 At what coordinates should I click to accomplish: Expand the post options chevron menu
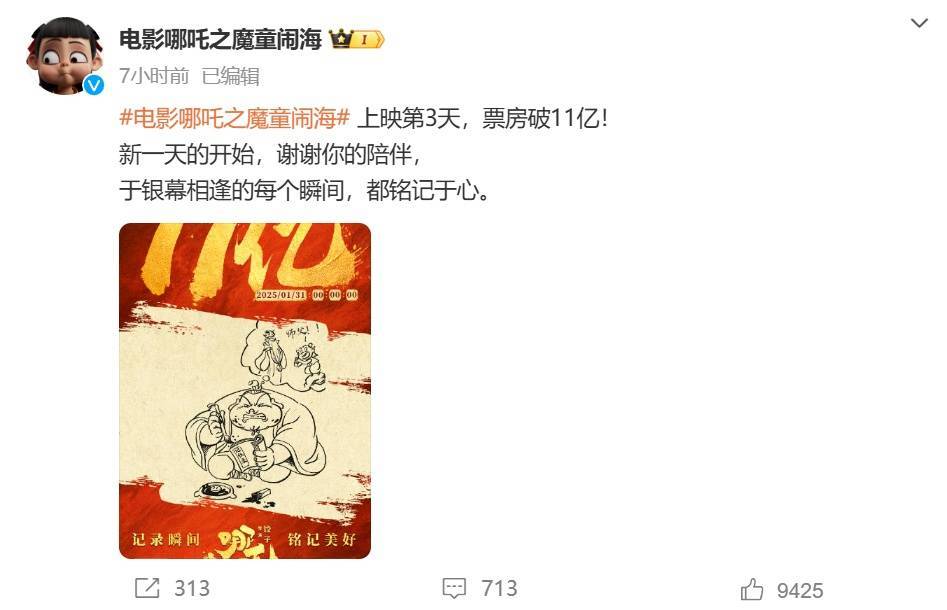tap(919, 24)
